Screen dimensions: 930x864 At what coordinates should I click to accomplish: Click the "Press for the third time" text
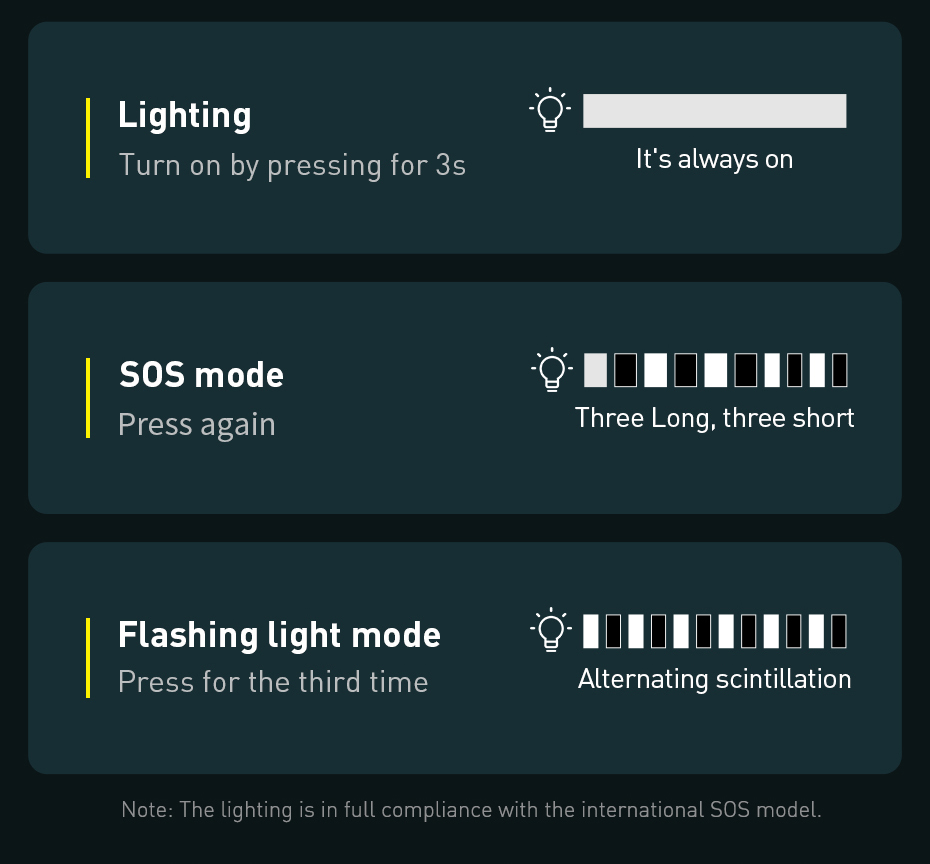coord(273,682)
